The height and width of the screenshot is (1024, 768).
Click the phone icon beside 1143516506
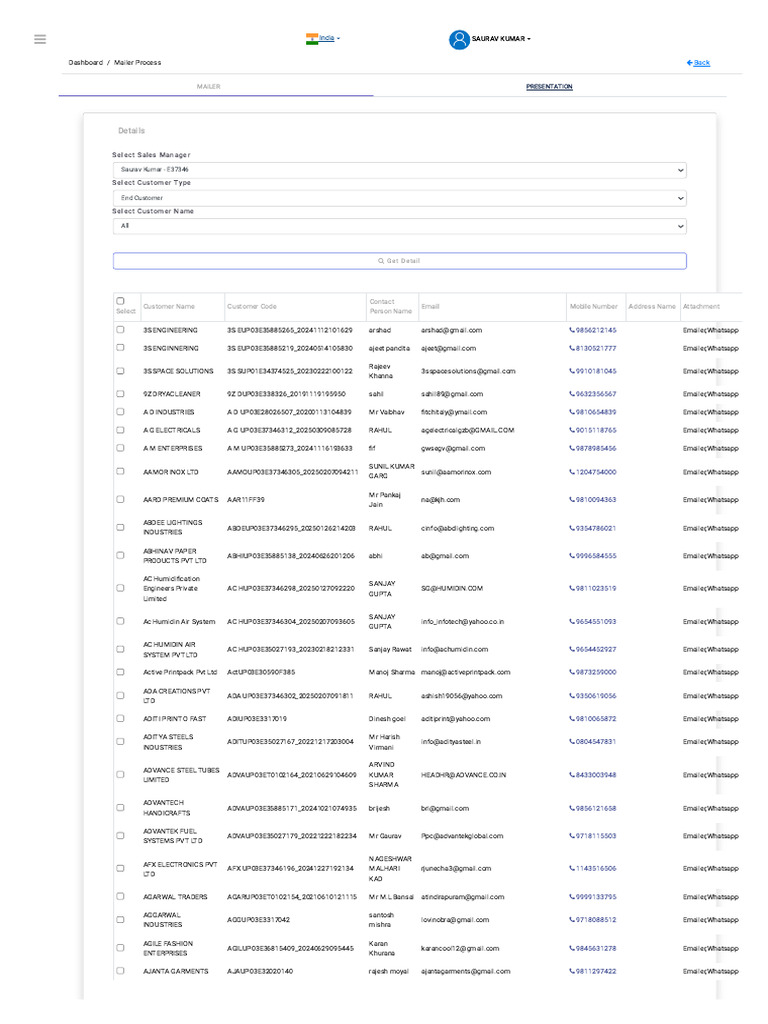coord(572,869)
